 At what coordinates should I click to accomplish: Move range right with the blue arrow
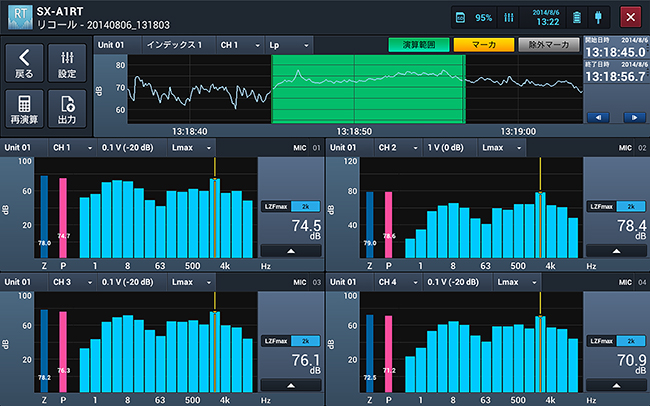click(634, 118)
